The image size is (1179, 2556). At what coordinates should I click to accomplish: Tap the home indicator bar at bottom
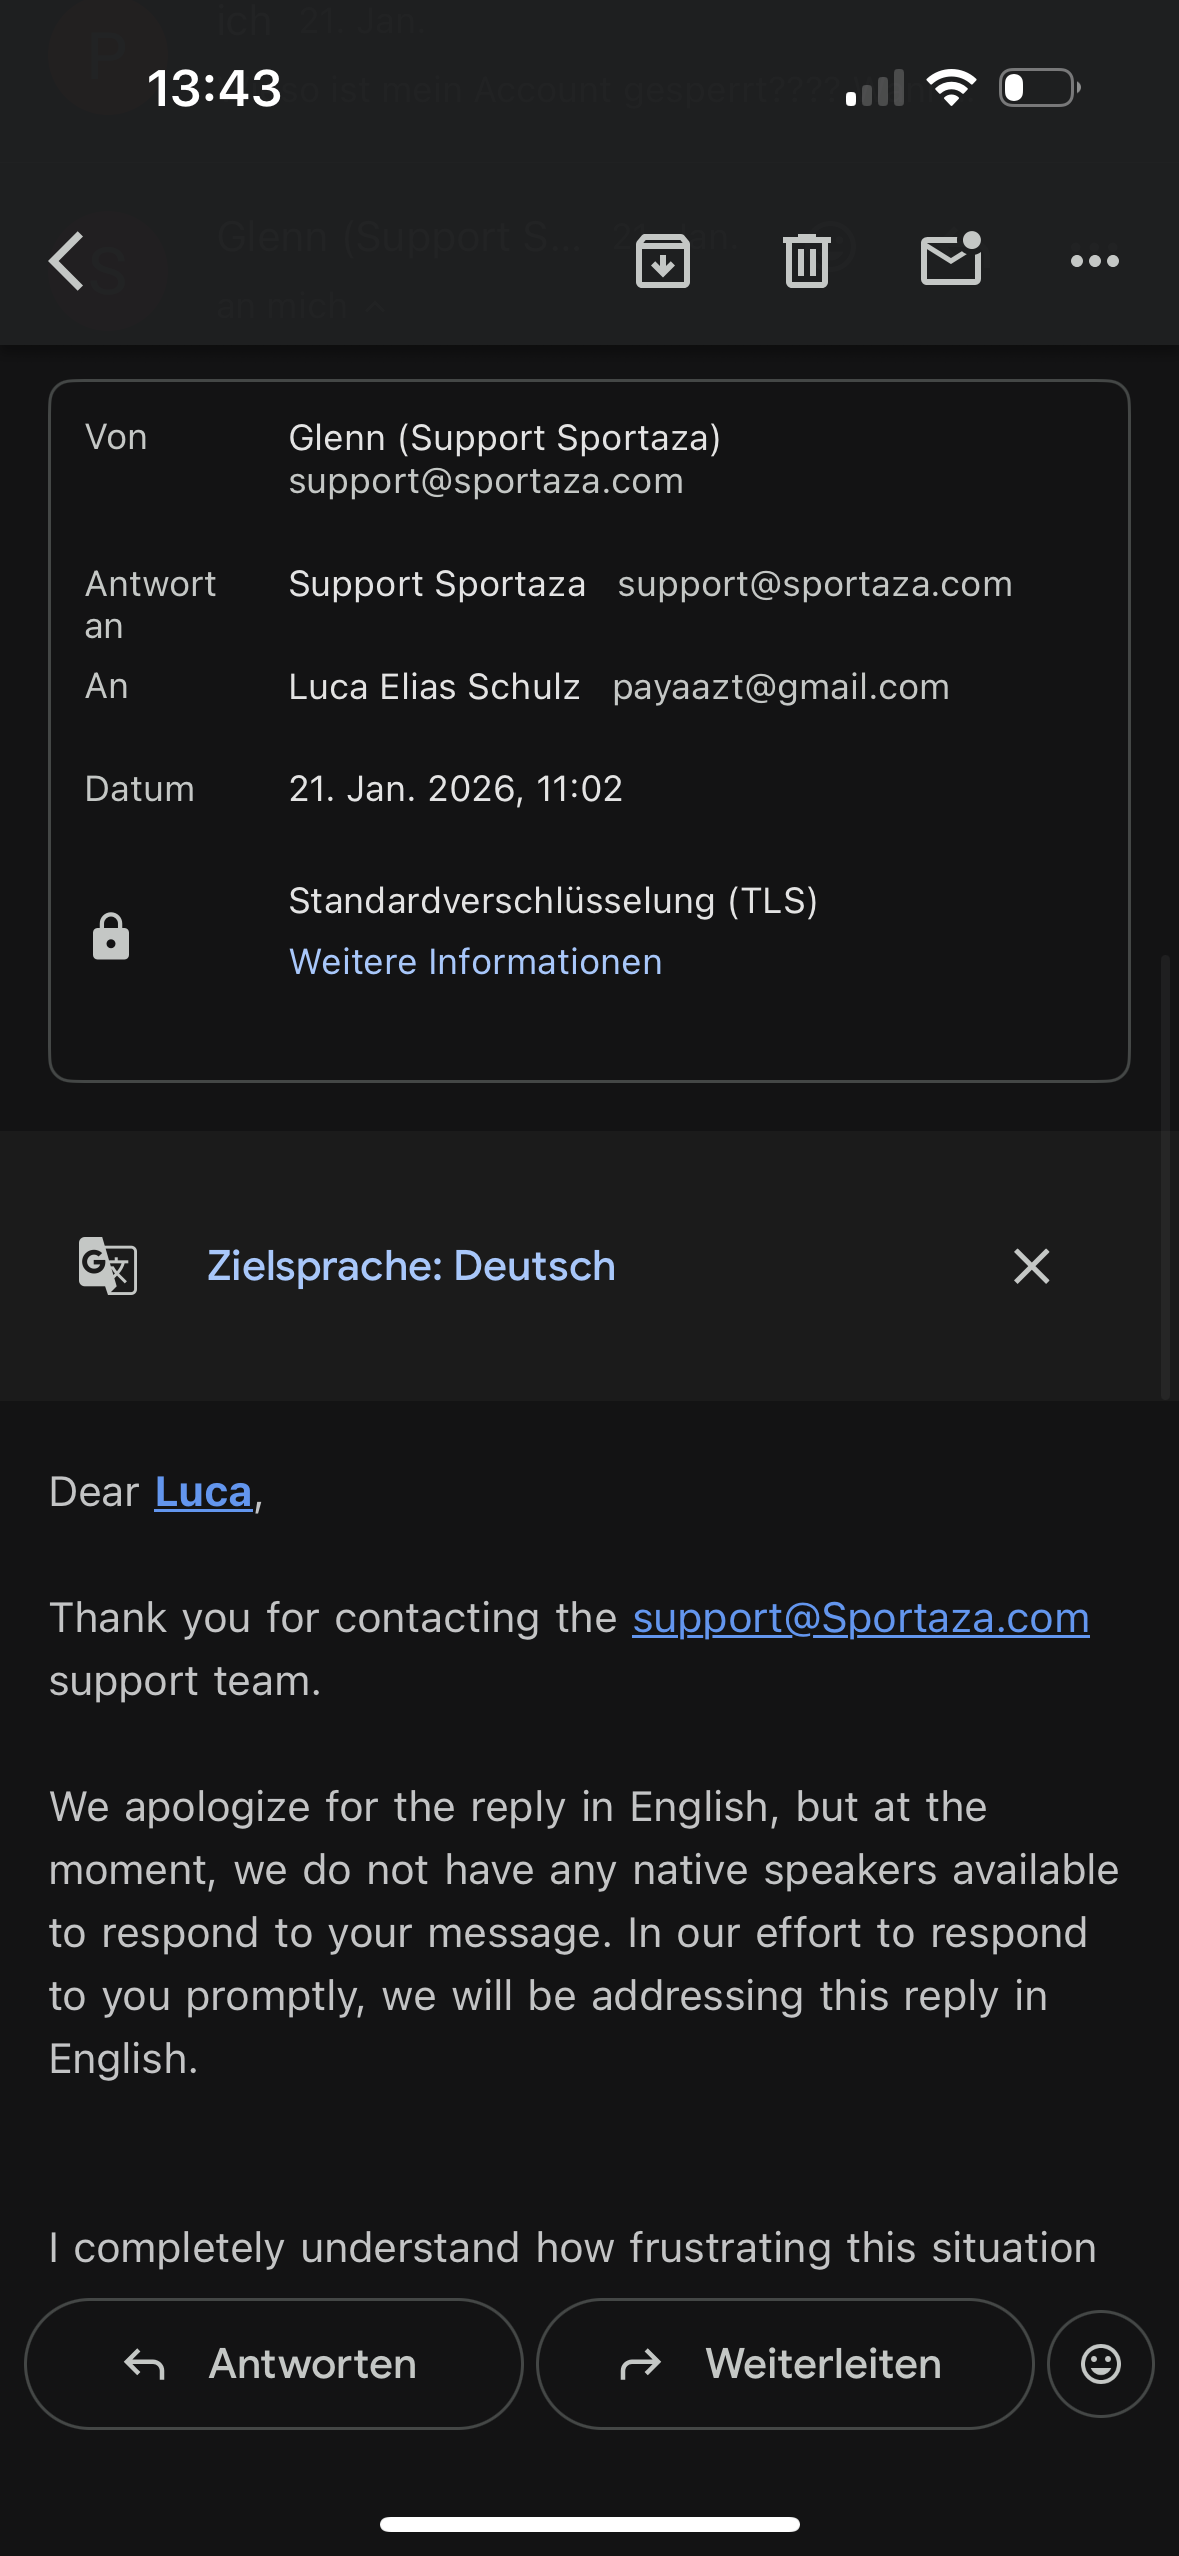(x=589, y=2524)
